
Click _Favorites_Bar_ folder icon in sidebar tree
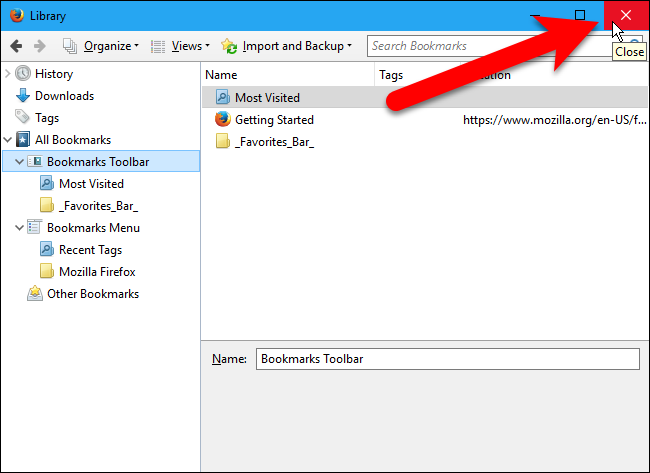click(46, 205)
